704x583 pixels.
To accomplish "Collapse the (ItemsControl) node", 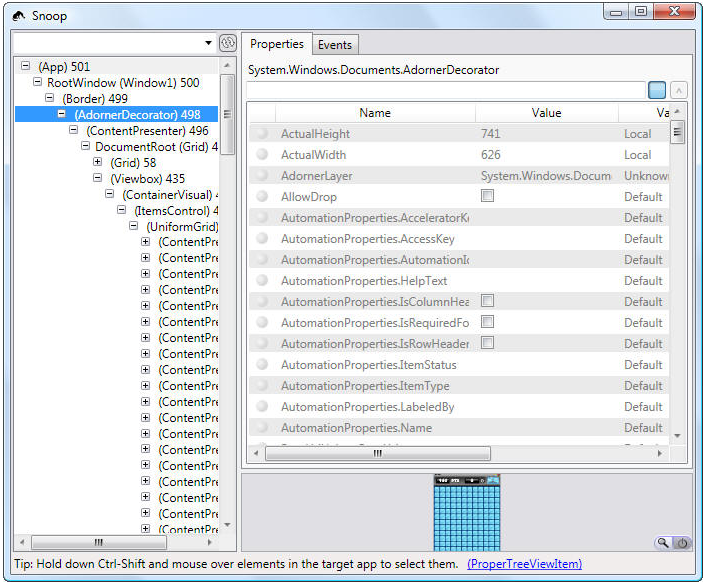I will (121, 210).
